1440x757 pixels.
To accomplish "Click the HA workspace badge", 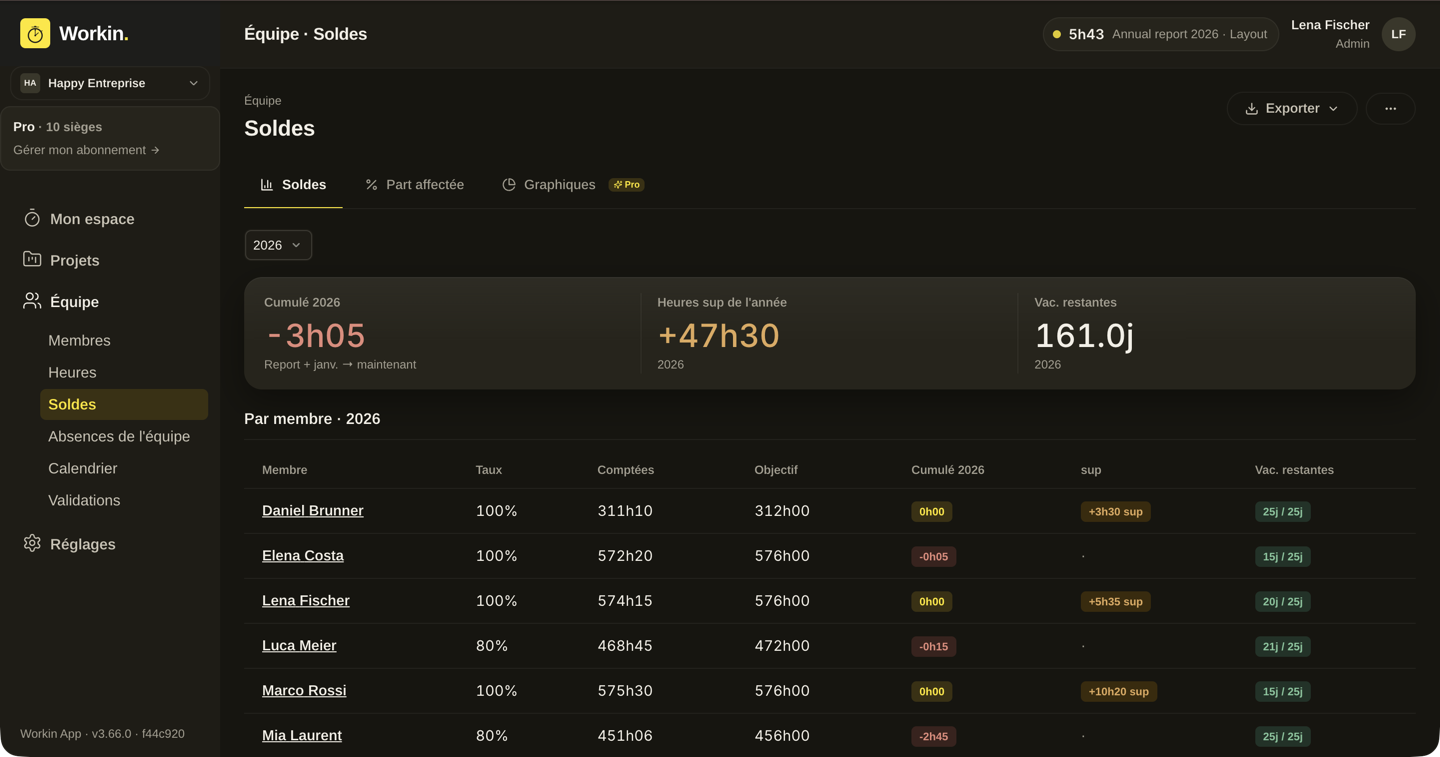I will click(30, 83).
